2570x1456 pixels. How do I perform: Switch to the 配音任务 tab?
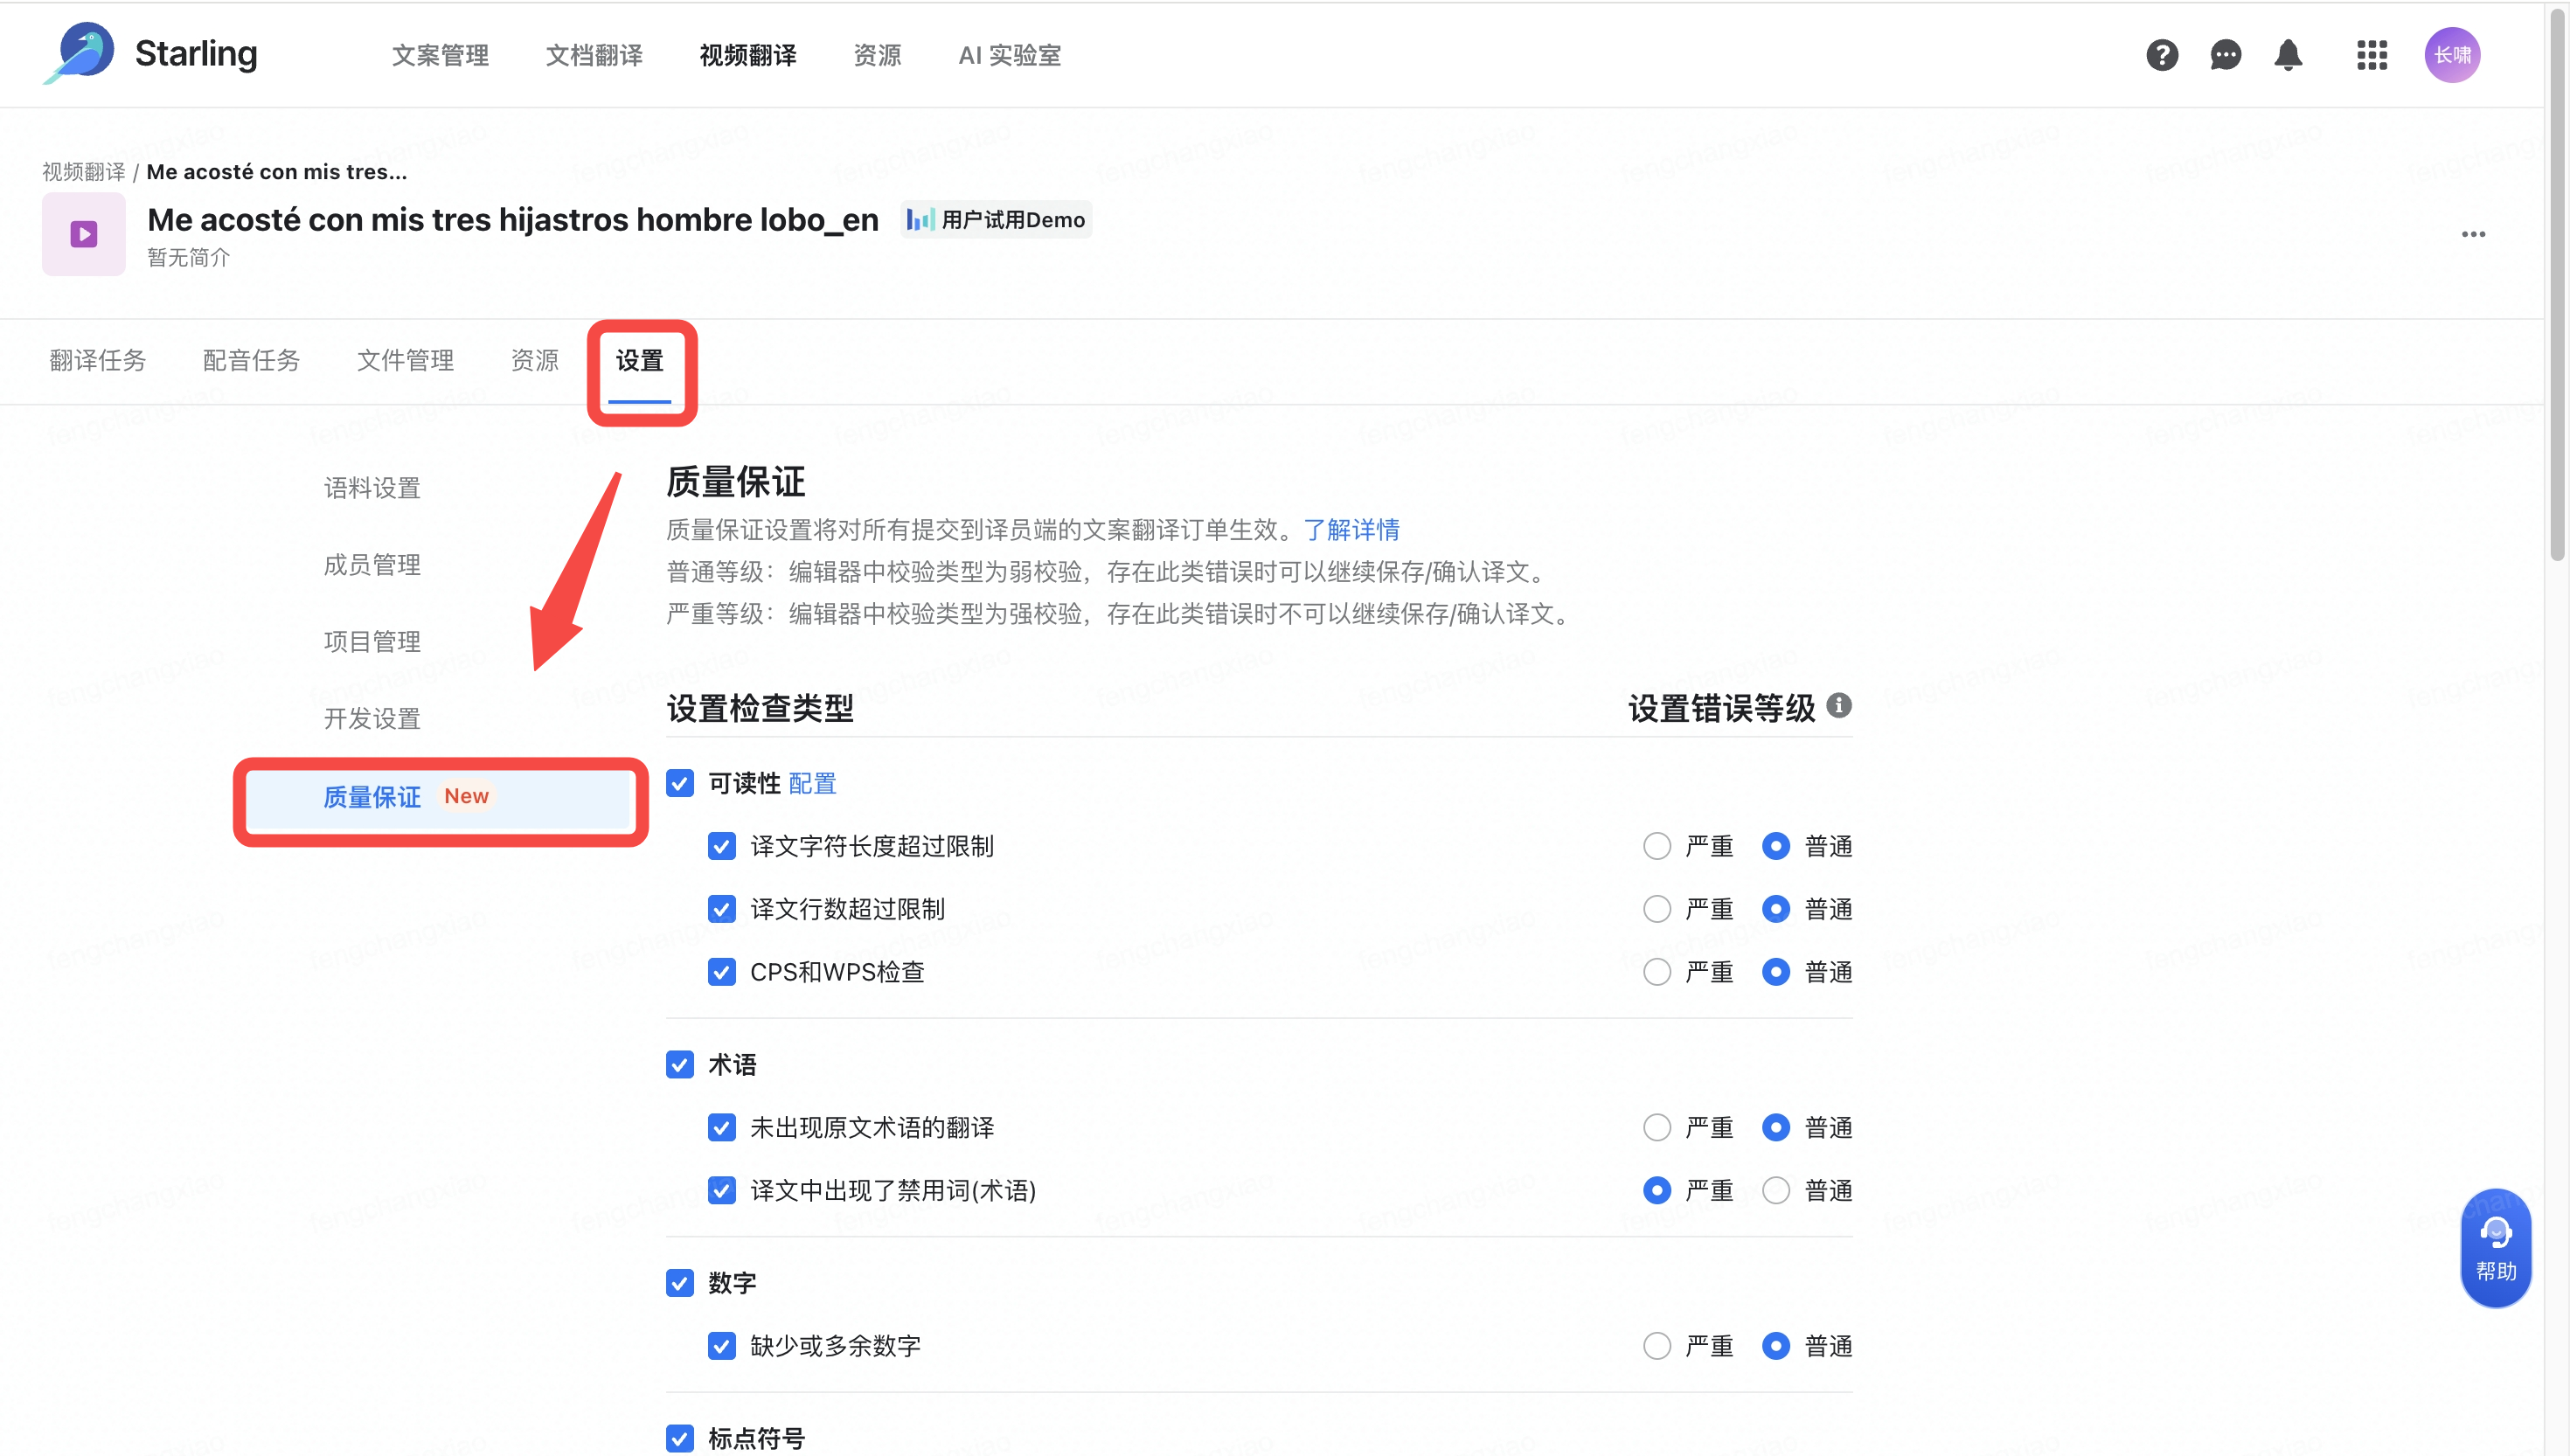pyautogui.click(x=252, y=360)
